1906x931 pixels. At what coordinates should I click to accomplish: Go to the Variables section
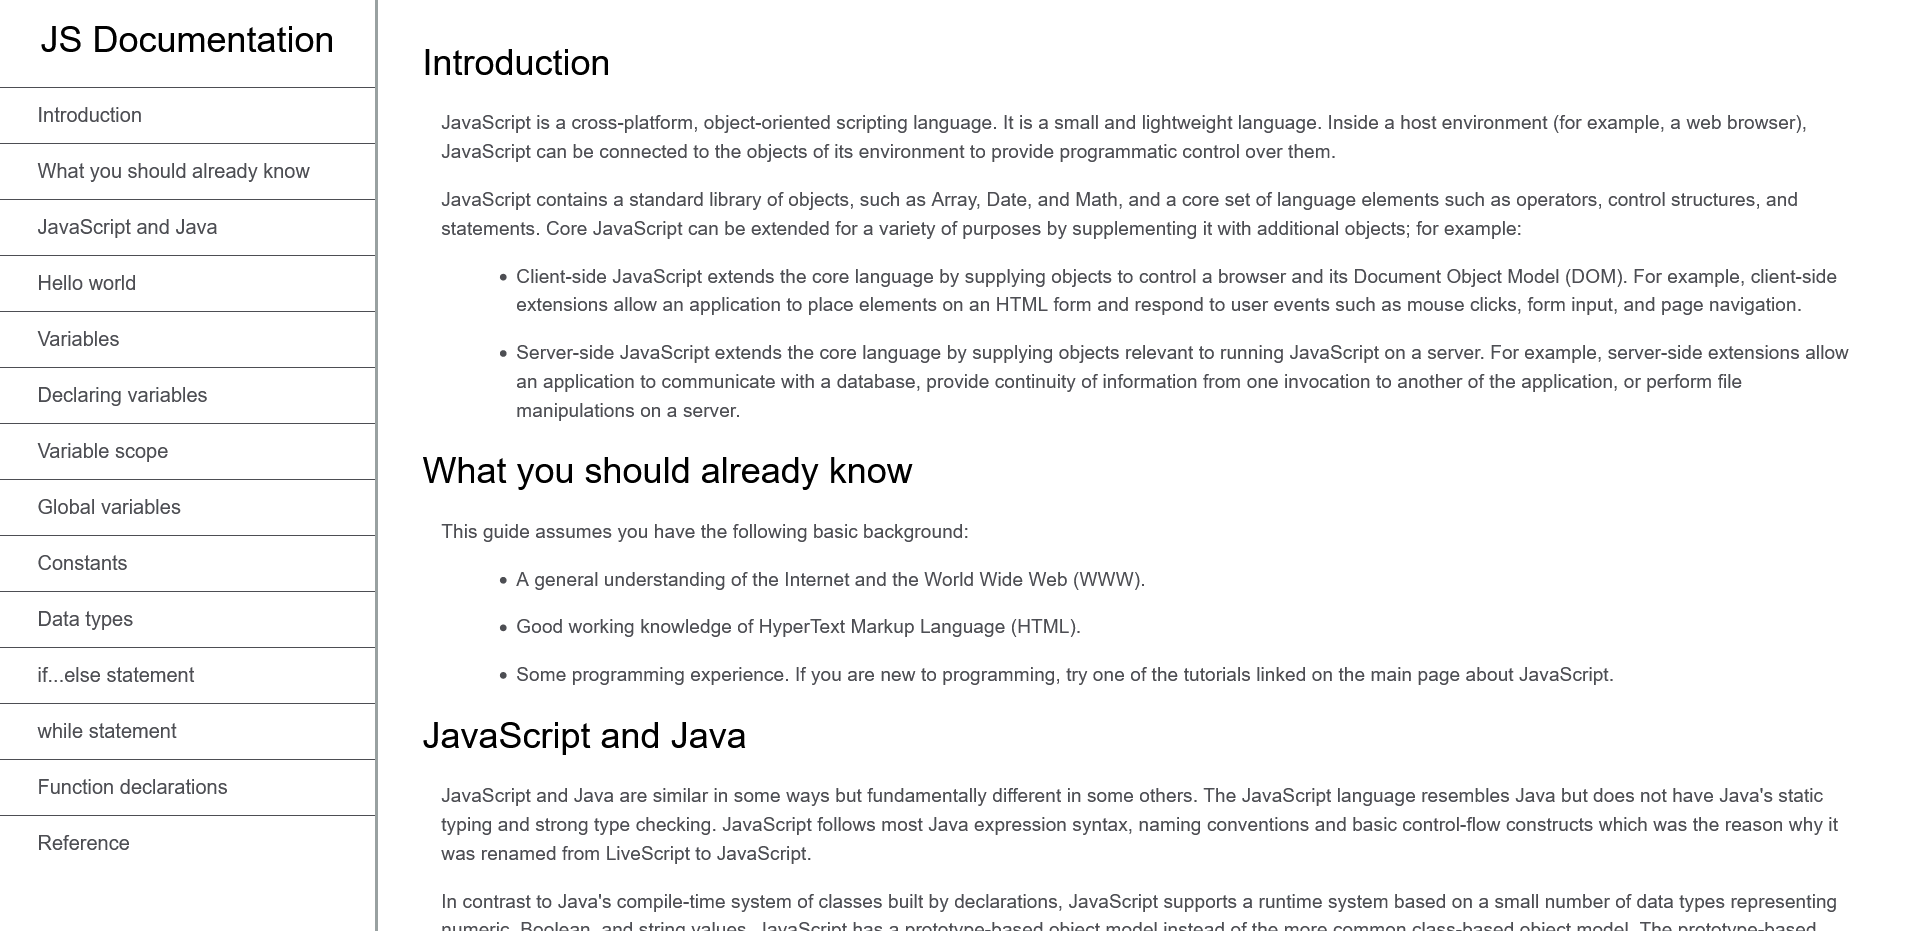coord(78,339)
